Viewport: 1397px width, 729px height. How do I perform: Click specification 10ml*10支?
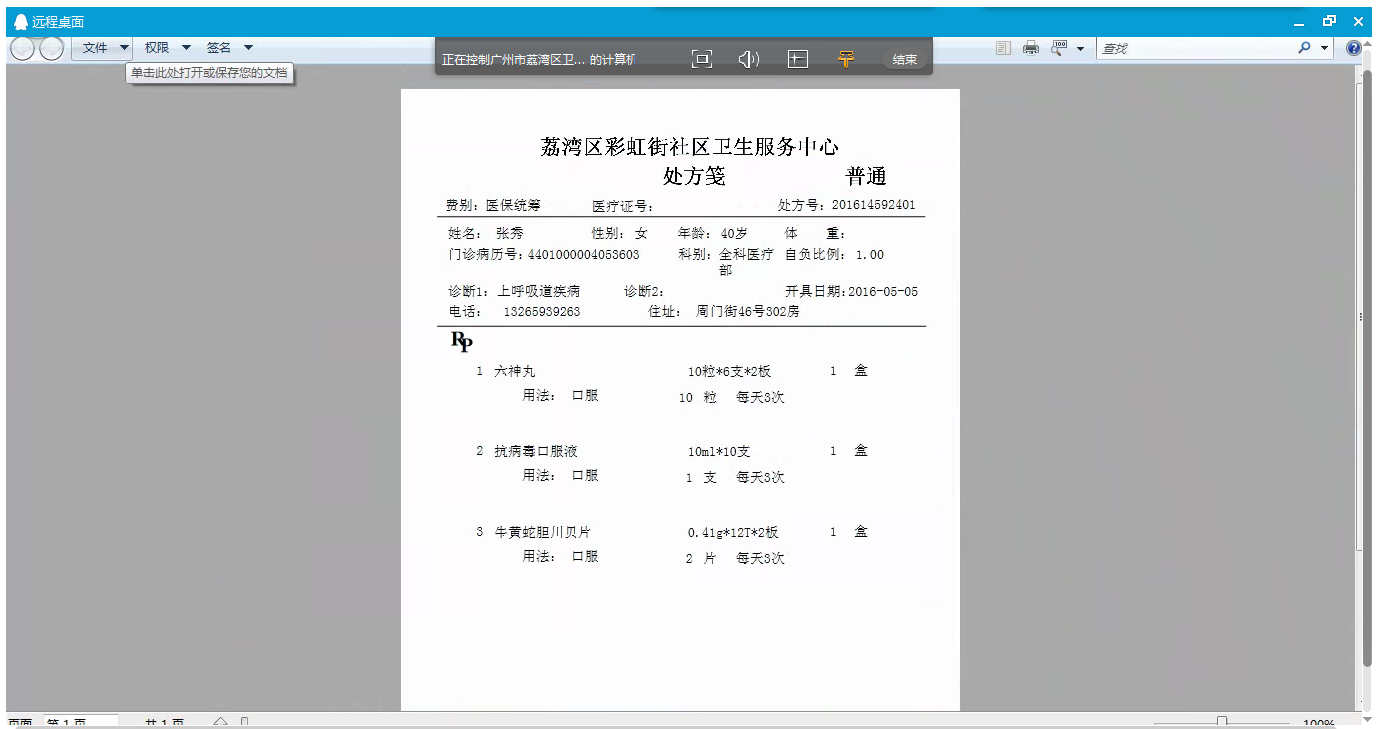pos(719,452)
